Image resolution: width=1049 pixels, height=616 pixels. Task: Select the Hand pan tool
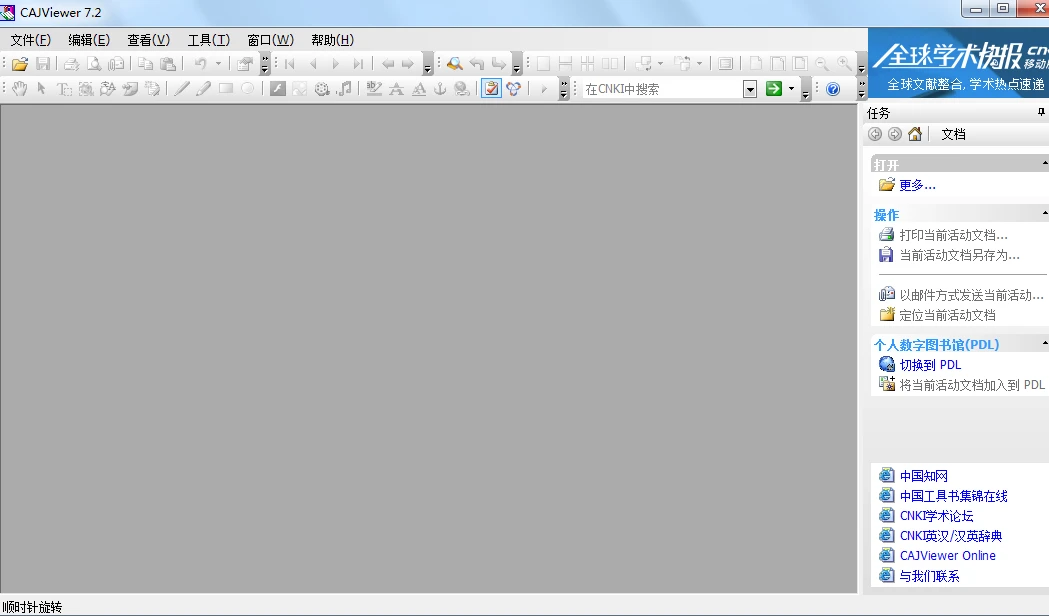(19, 88)
